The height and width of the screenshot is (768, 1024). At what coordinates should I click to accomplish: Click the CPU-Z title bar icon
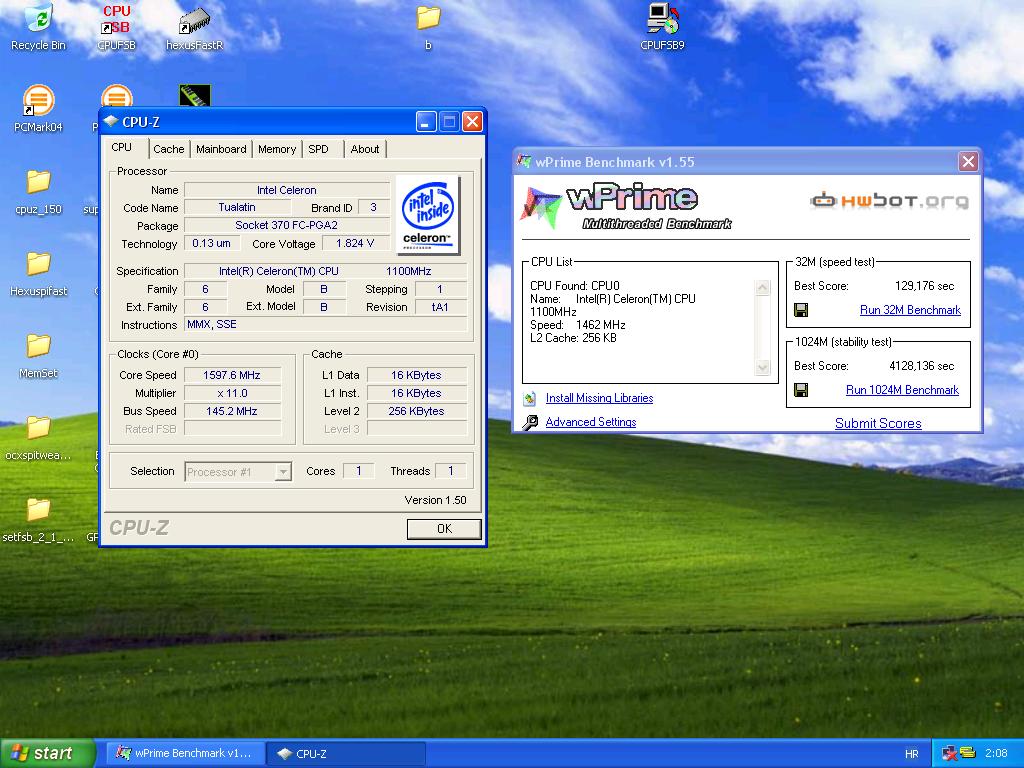tap(110, 121)
